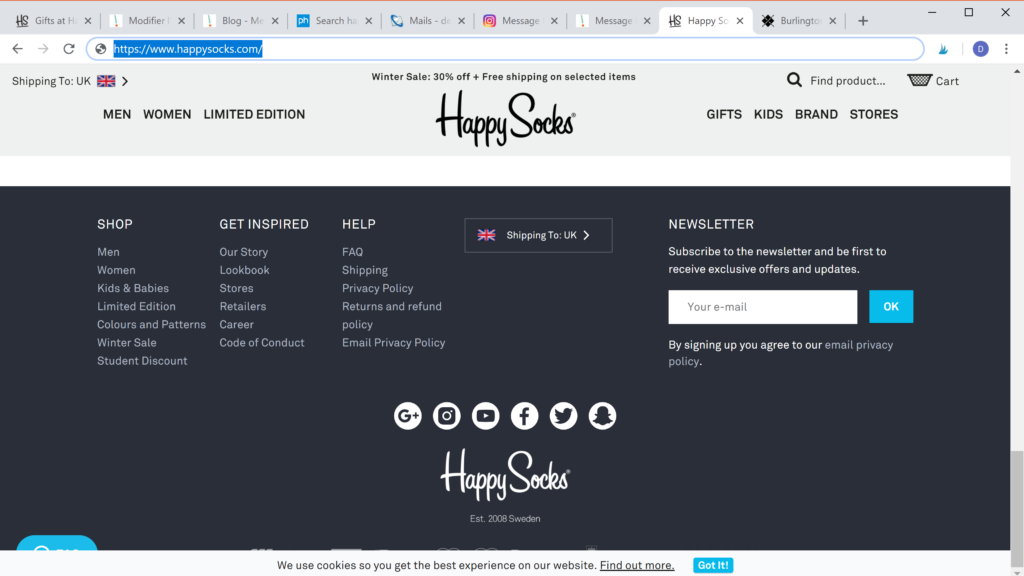This screenshot has height=576, width=1024.
Task: Open the Career footer link
Action: pos(236,325)
